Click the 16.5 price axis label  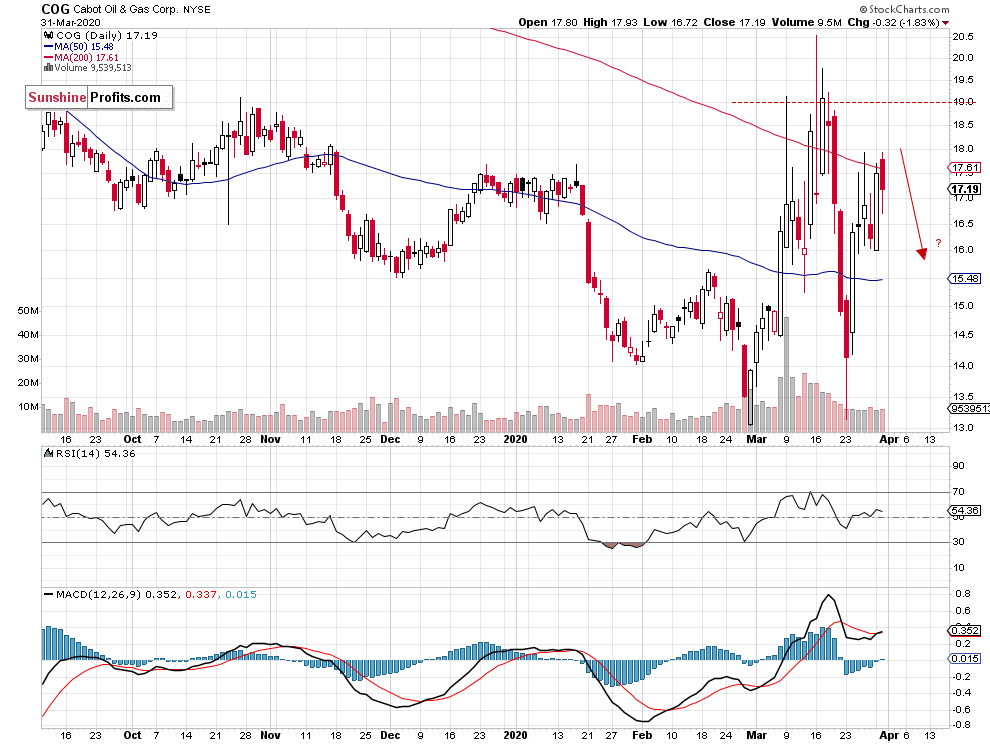(x=963, y=224)
